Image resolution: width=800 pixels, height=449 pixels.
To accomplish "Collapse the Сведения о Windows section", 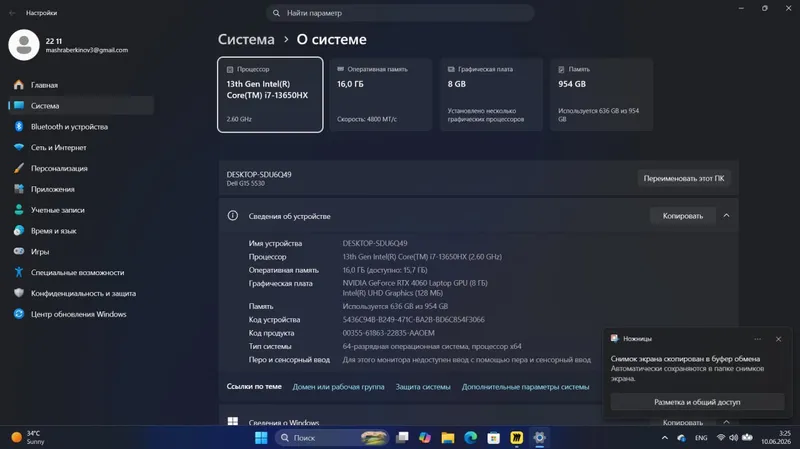I will click(727, 422).
